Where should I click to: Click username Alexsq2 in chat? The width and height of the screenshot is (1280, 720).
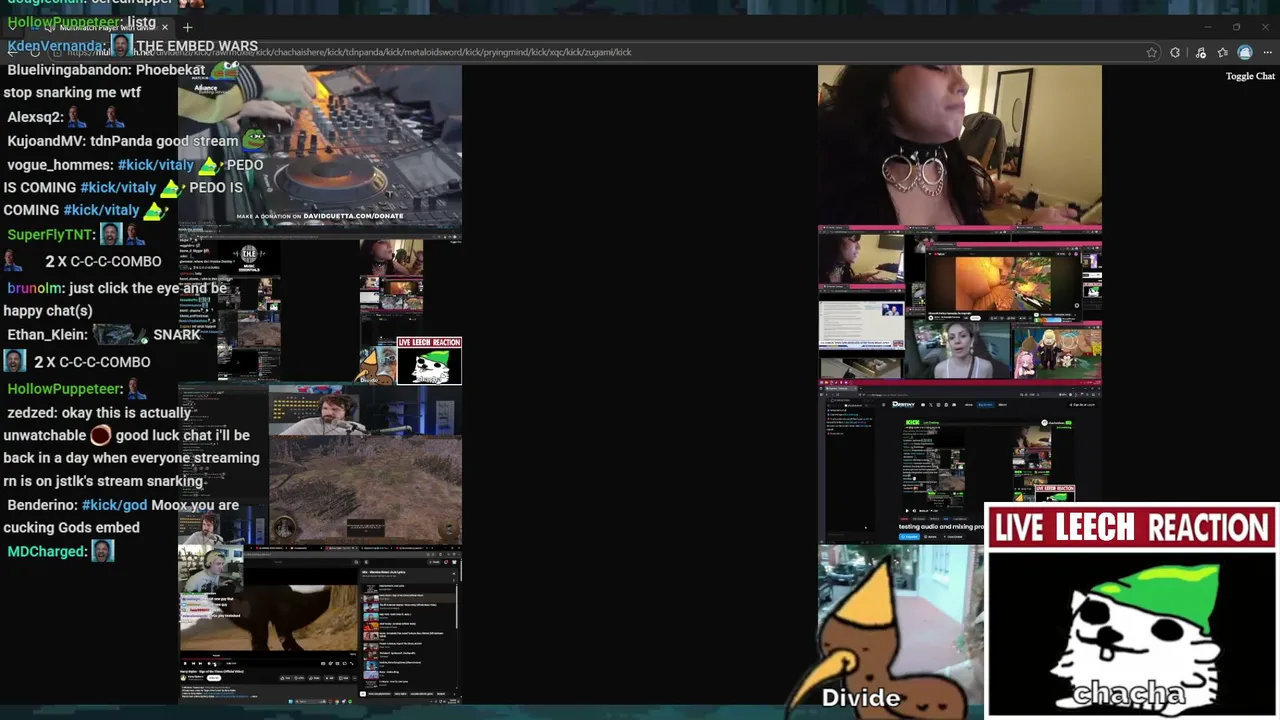(33, 117)
